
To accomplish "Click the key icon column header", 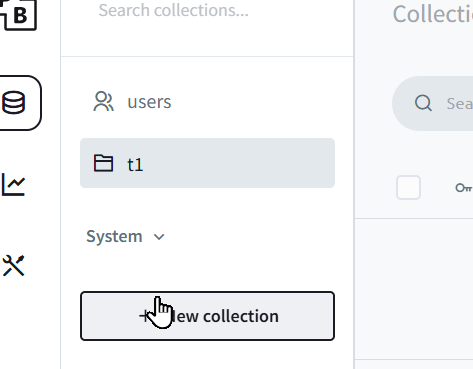I will (464, 188).
